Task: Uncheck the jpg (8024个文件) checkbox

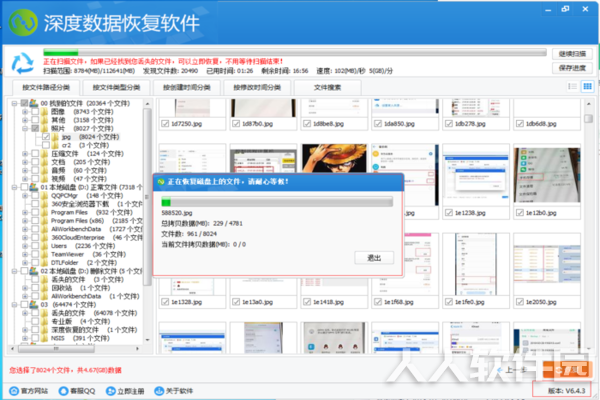Action: click(x=46, y=137)
